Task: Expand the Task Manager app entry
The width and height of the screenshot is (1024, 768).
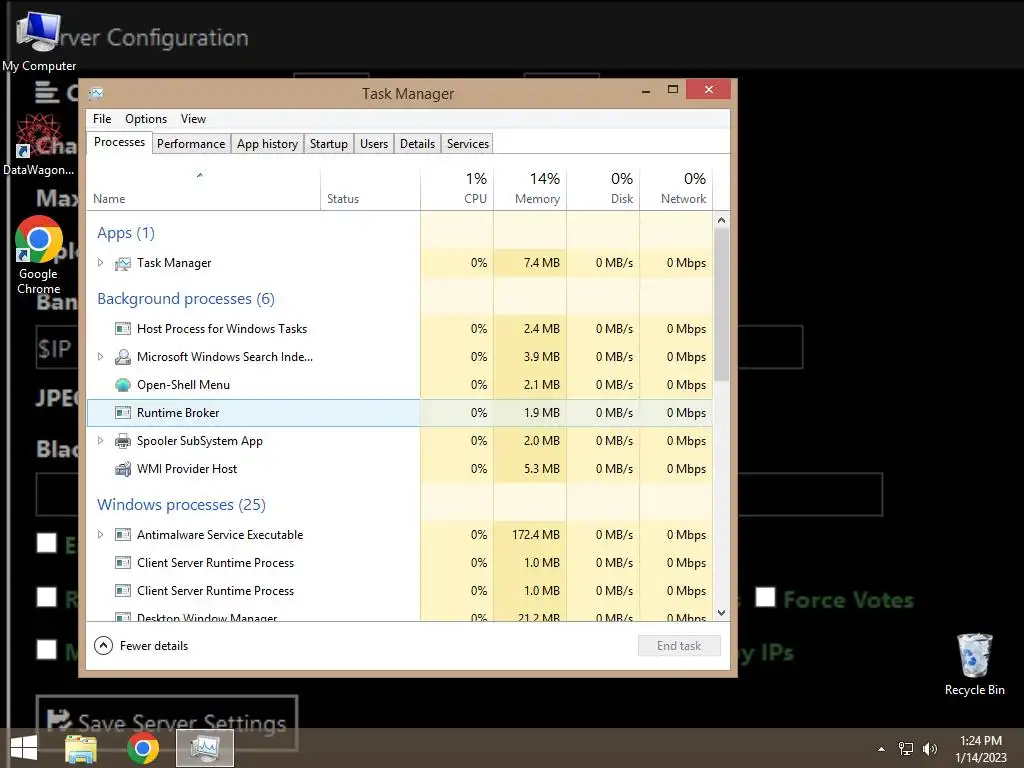Action: click(x=101, y=263)
